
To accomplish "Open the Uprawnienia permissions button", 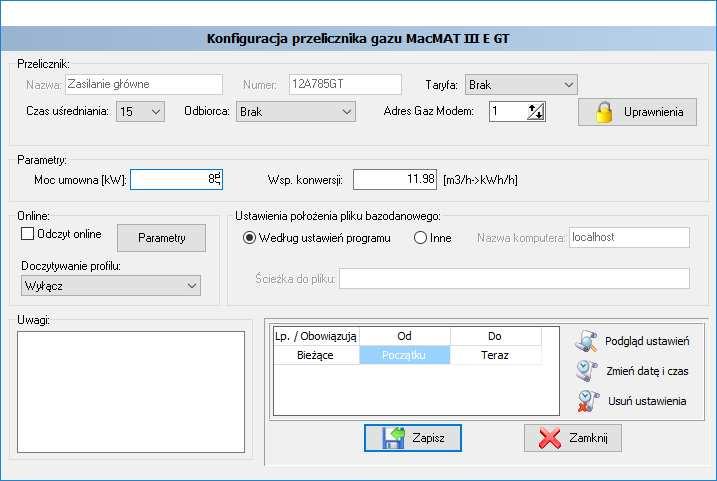I will (637, 112).
